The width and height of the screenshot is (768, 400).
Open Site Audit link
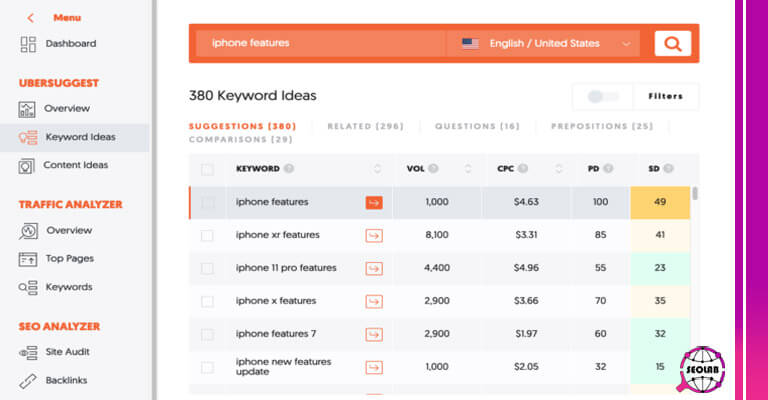point(68,352)
